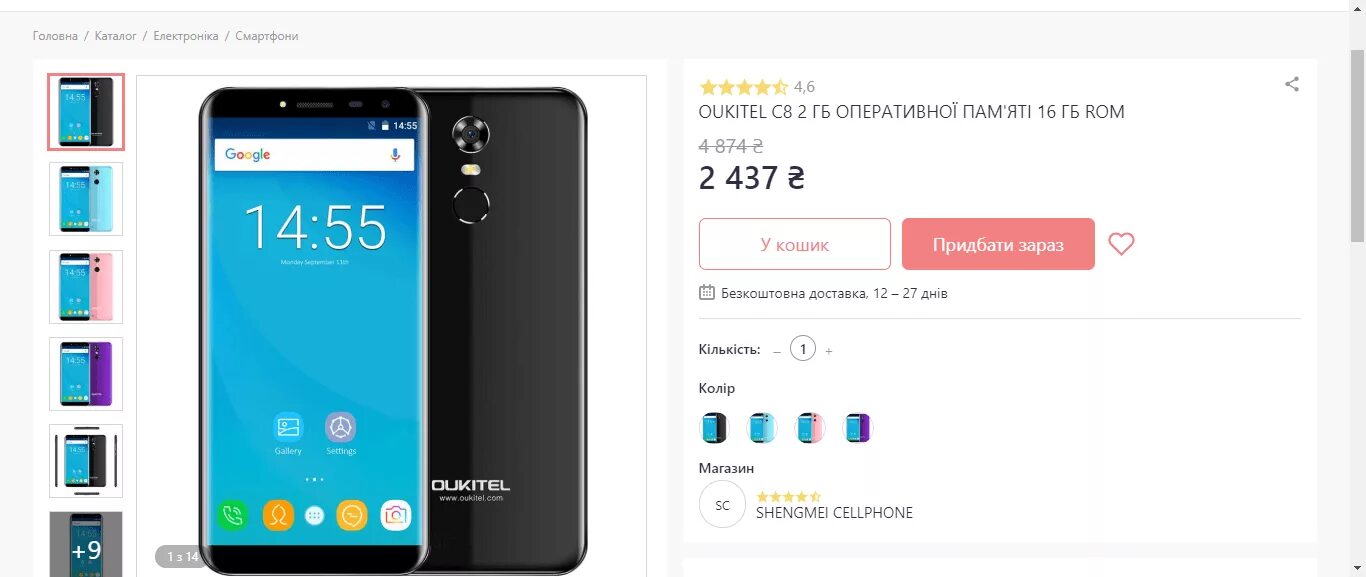Select the blue color option
Screen dimensions: 1366x577
pyautogui.click(x=762, y=428)
